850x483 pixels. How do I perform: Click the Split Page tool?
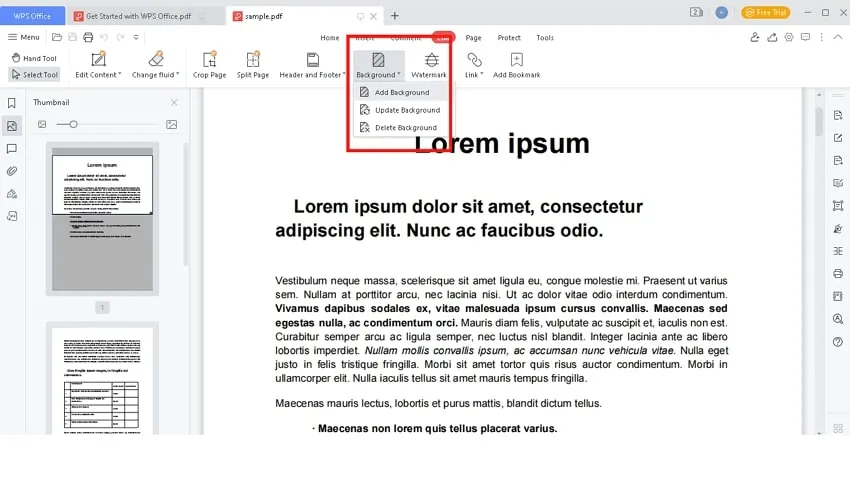tap(253, 65)
